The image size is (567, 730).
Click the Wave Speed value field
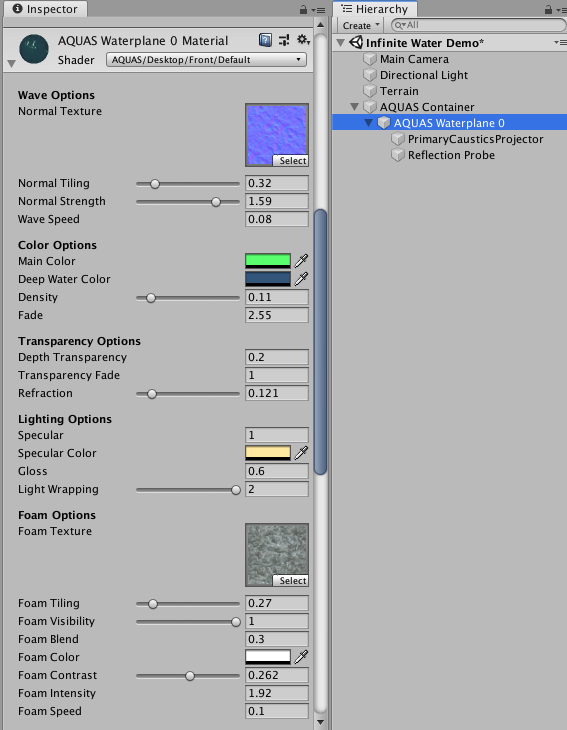[277, 219]
